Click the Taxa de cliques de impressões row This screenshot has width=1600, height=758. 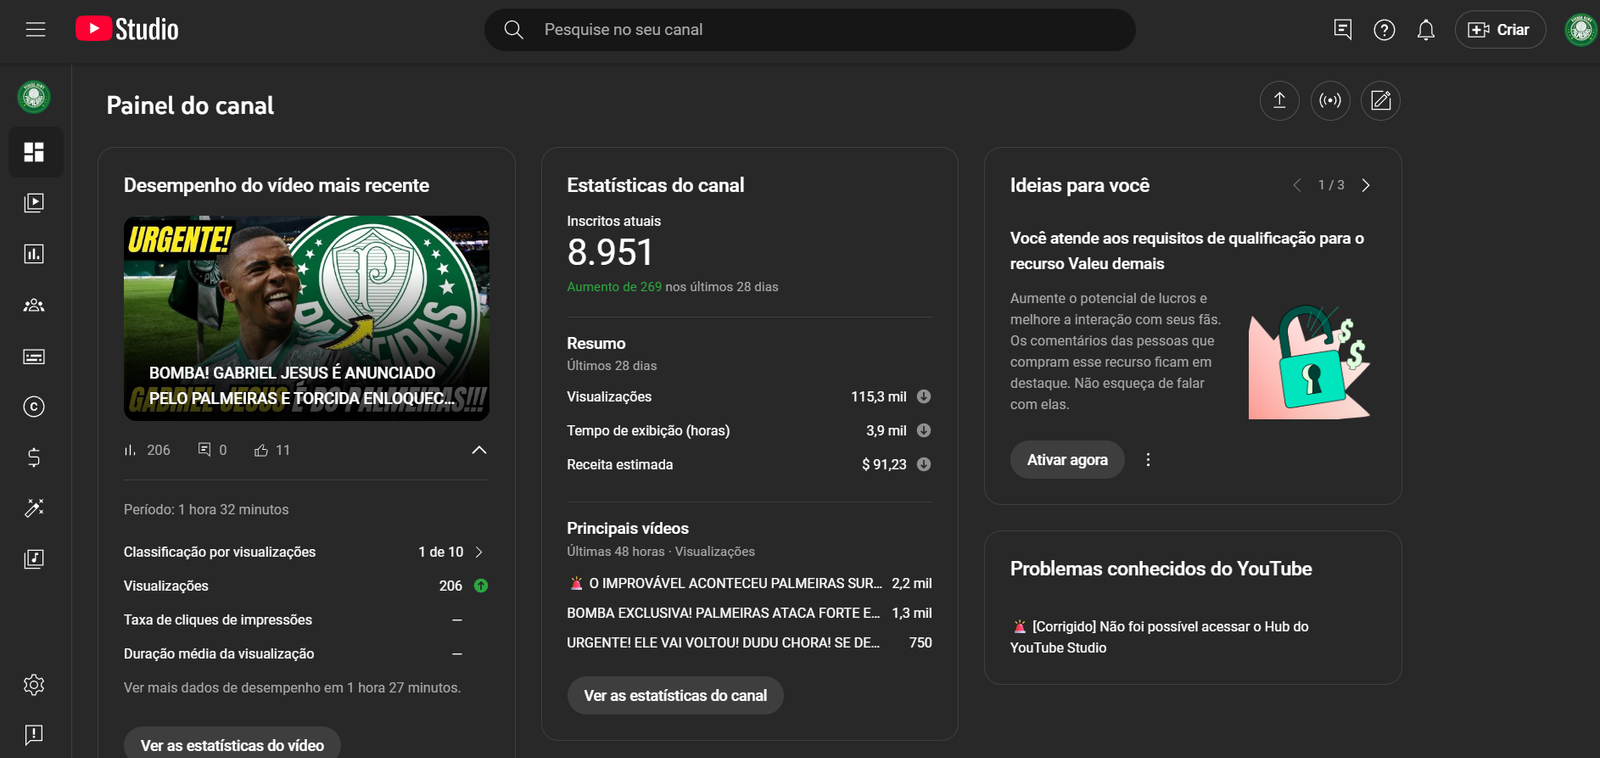coord(306,620)
